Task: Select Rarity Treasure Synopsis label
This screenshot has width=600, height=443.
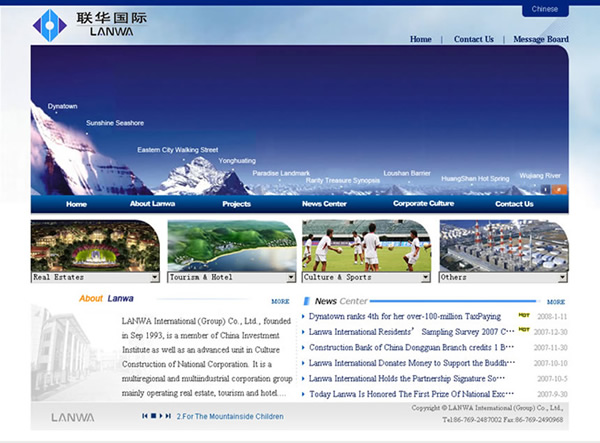Action: tap(343, 180)
